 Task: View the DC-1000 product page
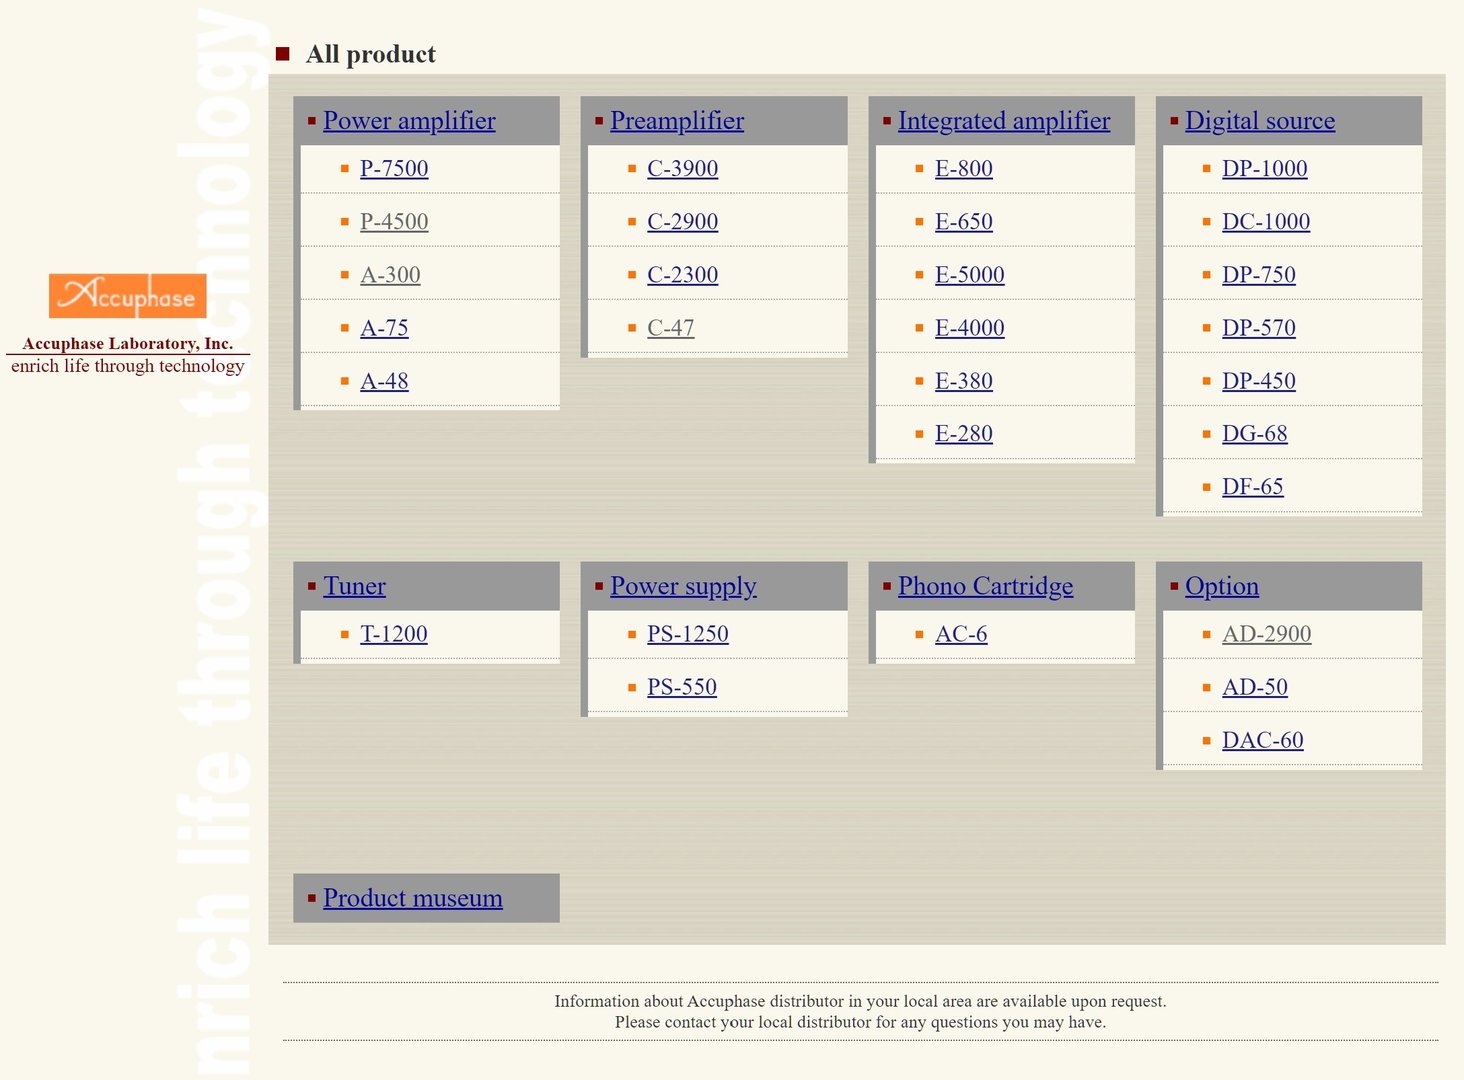point(1266,222)
